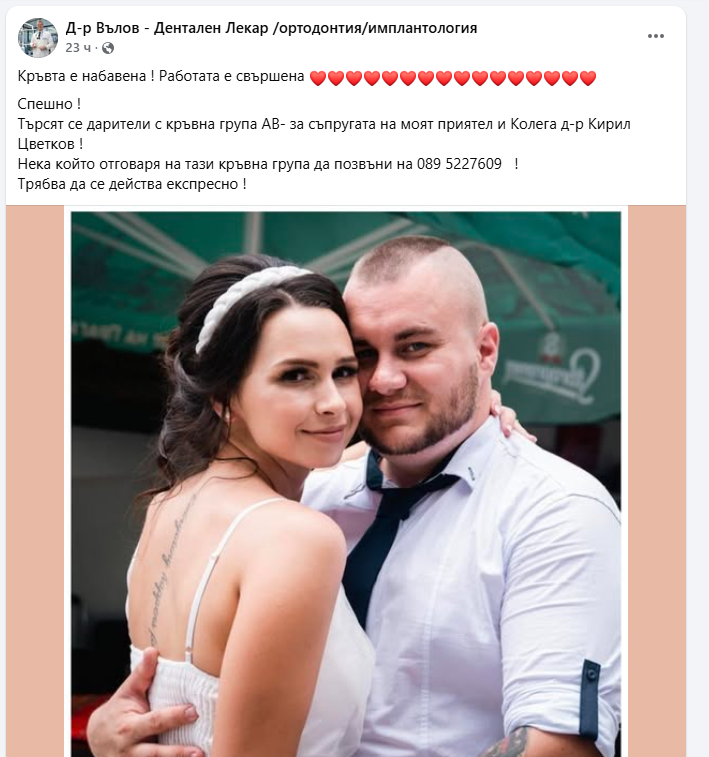Click the "23 ч" post timestamp
Viewport: 709px width, 757px height.
78,48
